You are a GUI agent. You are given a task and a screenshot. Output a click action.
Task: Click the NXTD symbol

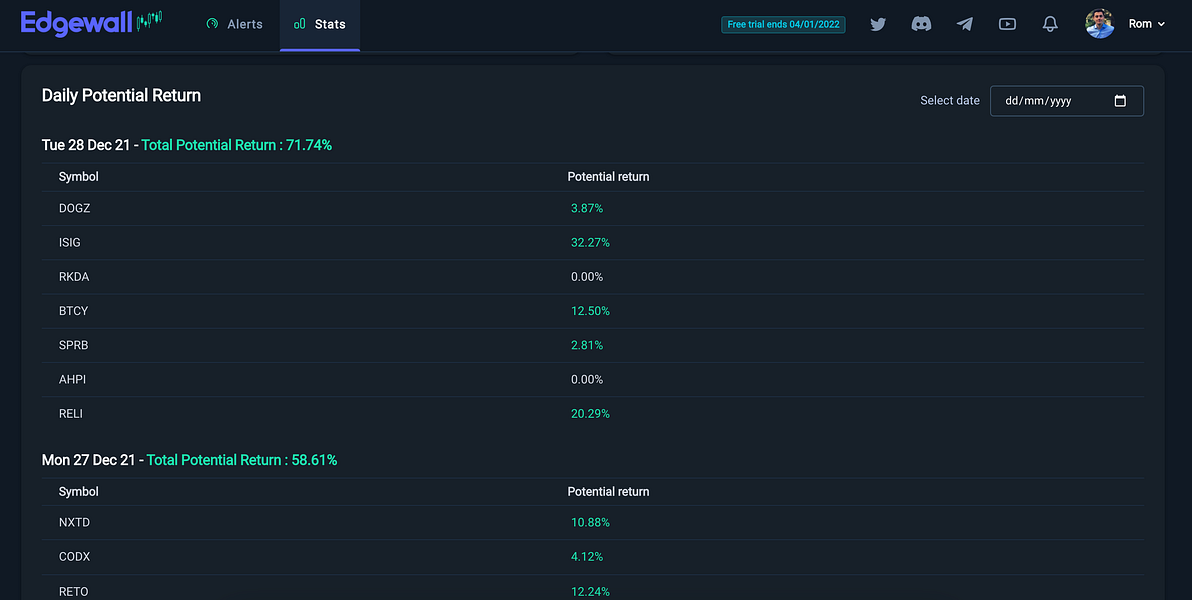pos(75,522)
